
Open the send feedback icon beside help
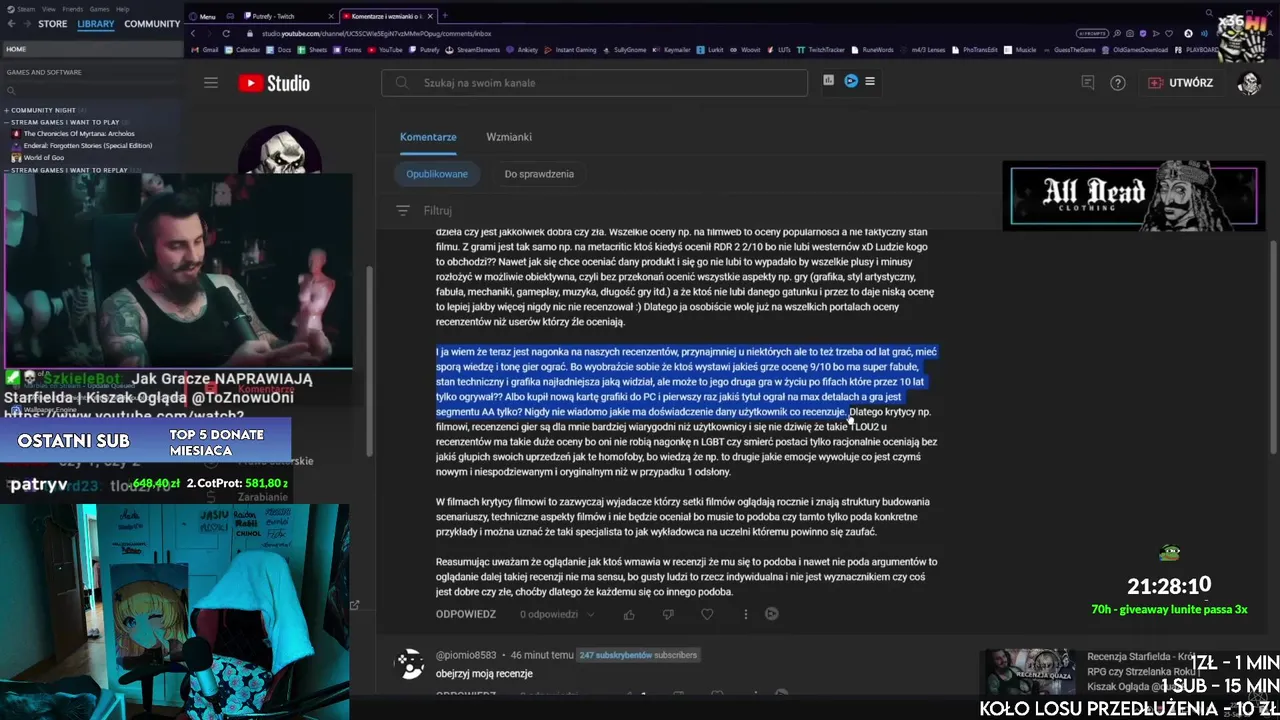tap(1088, 83)
